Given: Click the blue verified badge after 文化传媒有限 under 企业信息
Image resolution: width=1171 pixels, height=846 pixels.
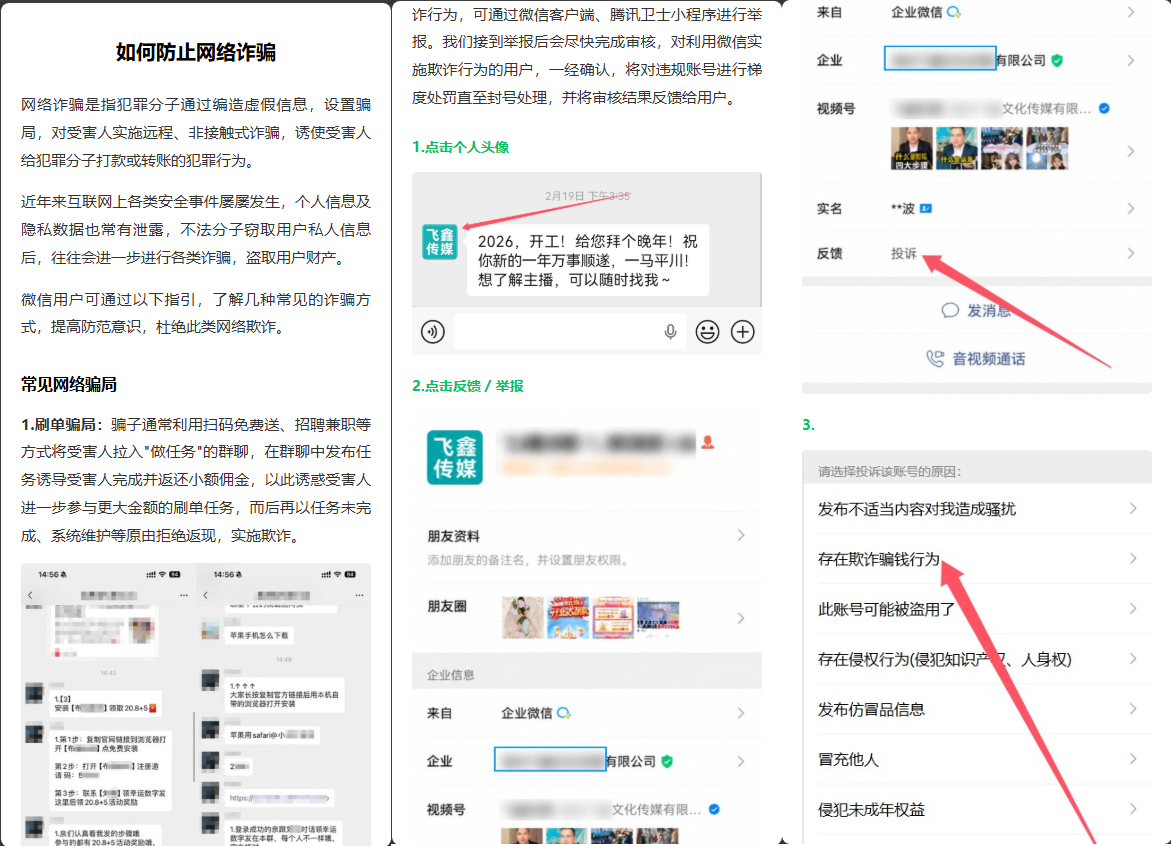Looking at the screenshot, I should point(715,809).
